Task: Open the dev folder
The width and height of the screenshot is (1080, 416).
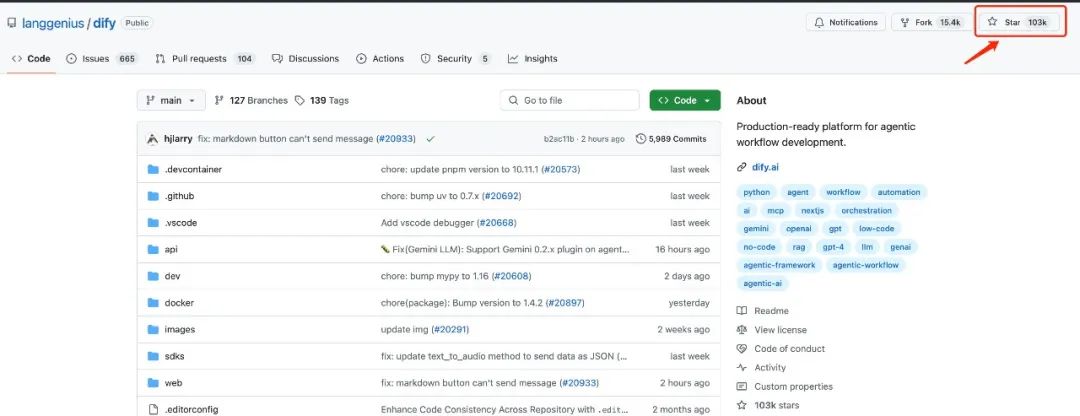Action: [172, 276]
